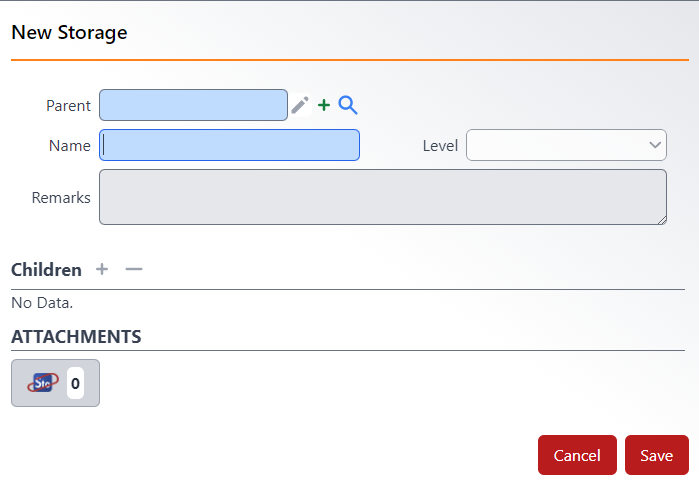The width and height of the screenshot is (699, 486).
Task: Click inside the Remarks text area
Action: [383, 197]
